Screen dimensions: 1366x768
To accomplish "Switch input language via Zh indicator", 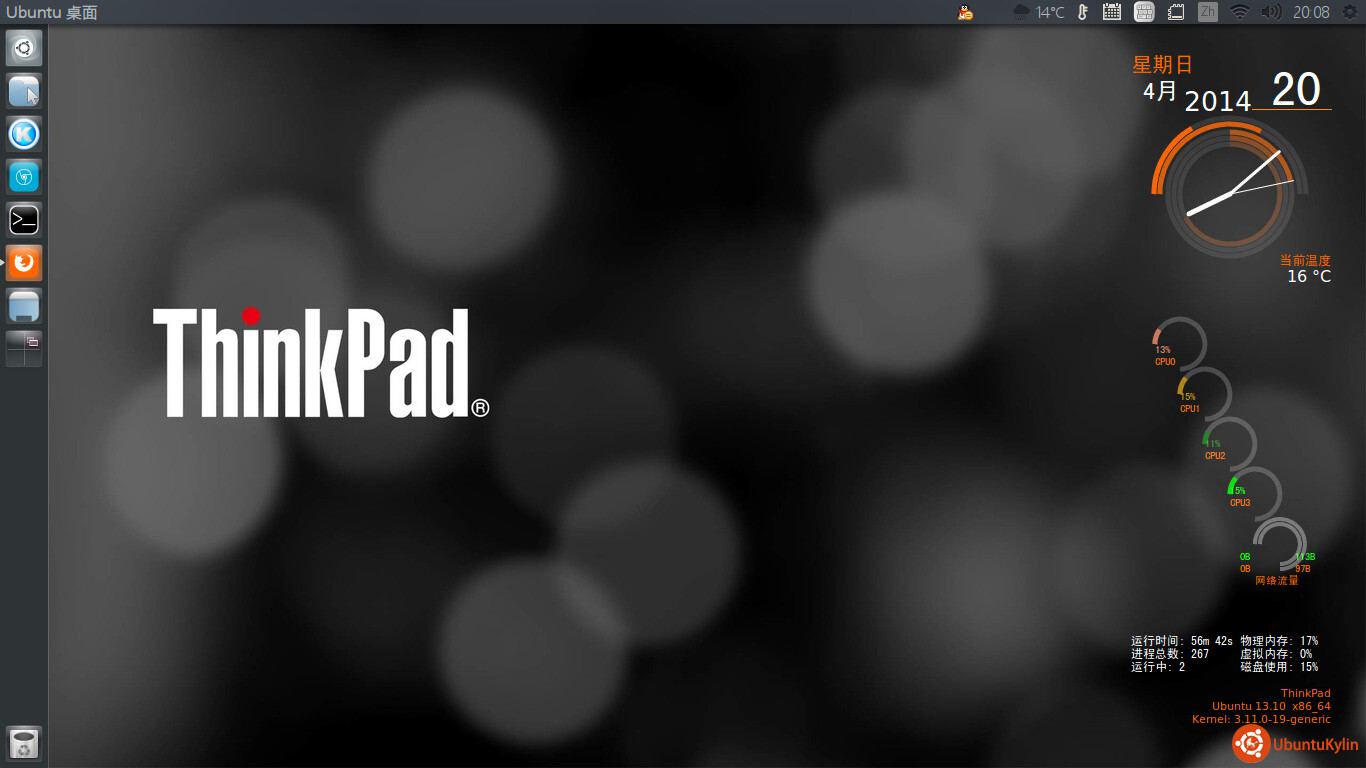I will 1208,12.
